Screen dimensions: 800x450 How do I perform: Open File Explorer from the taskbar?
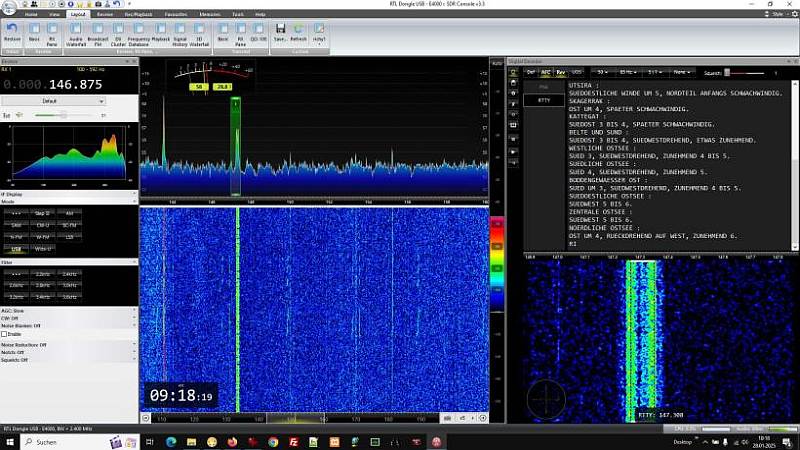(191, 442)
